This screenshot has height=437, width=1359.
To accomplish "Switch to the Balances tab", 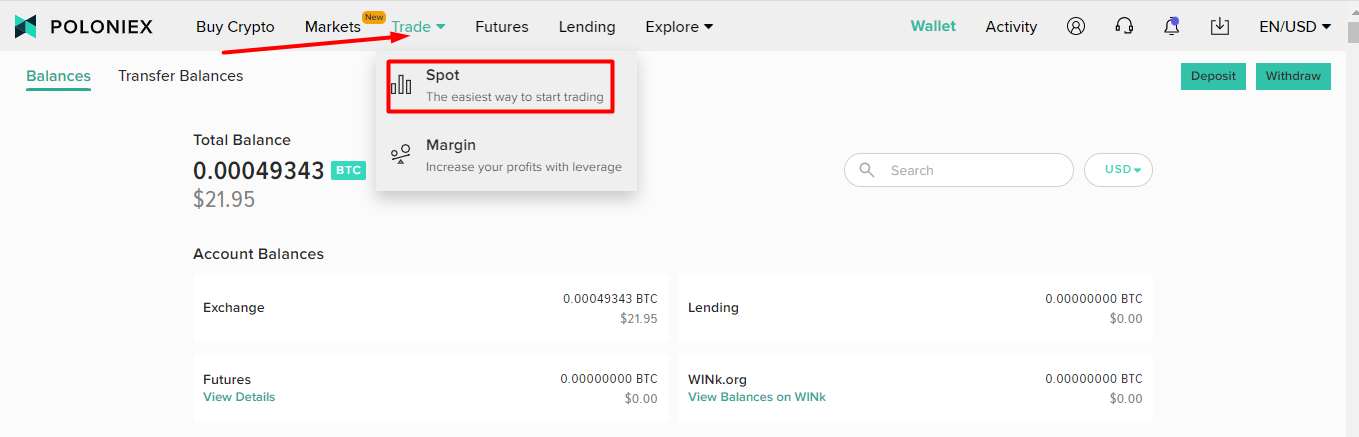I will tap(58, 76).
